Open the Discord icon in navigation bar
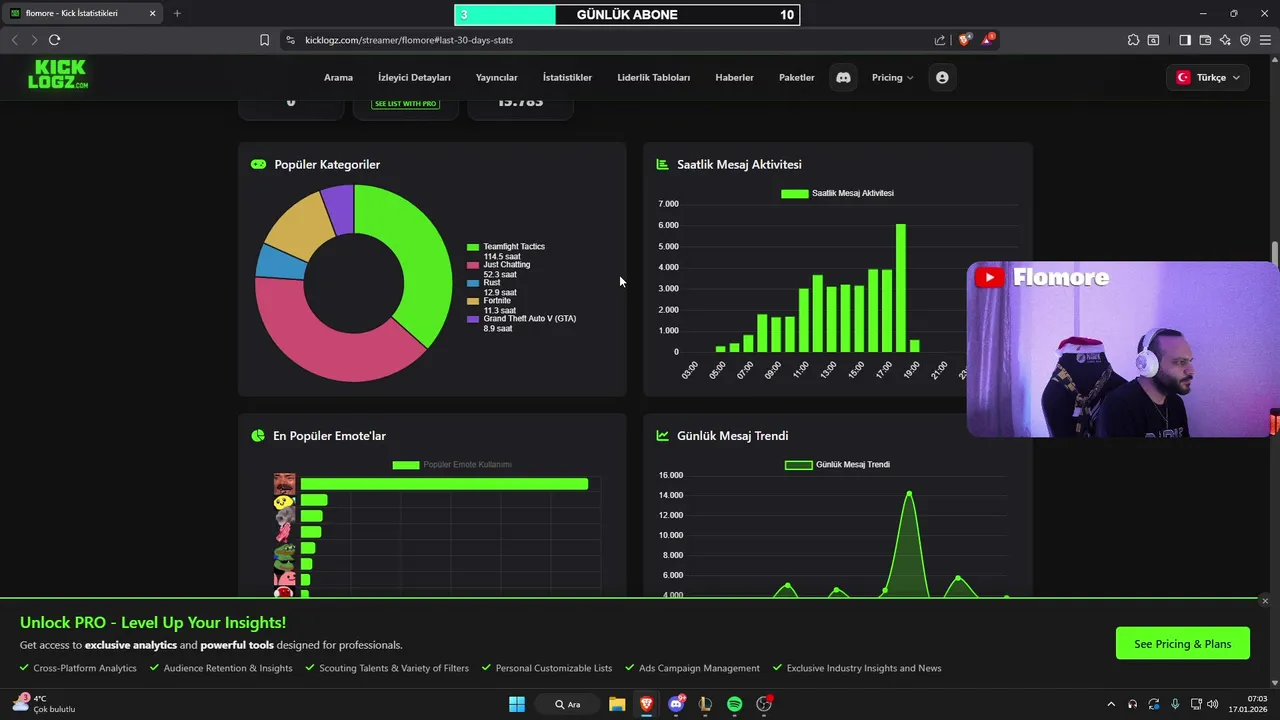Viewport: 1280px width, 720px height. click(843, 77)
